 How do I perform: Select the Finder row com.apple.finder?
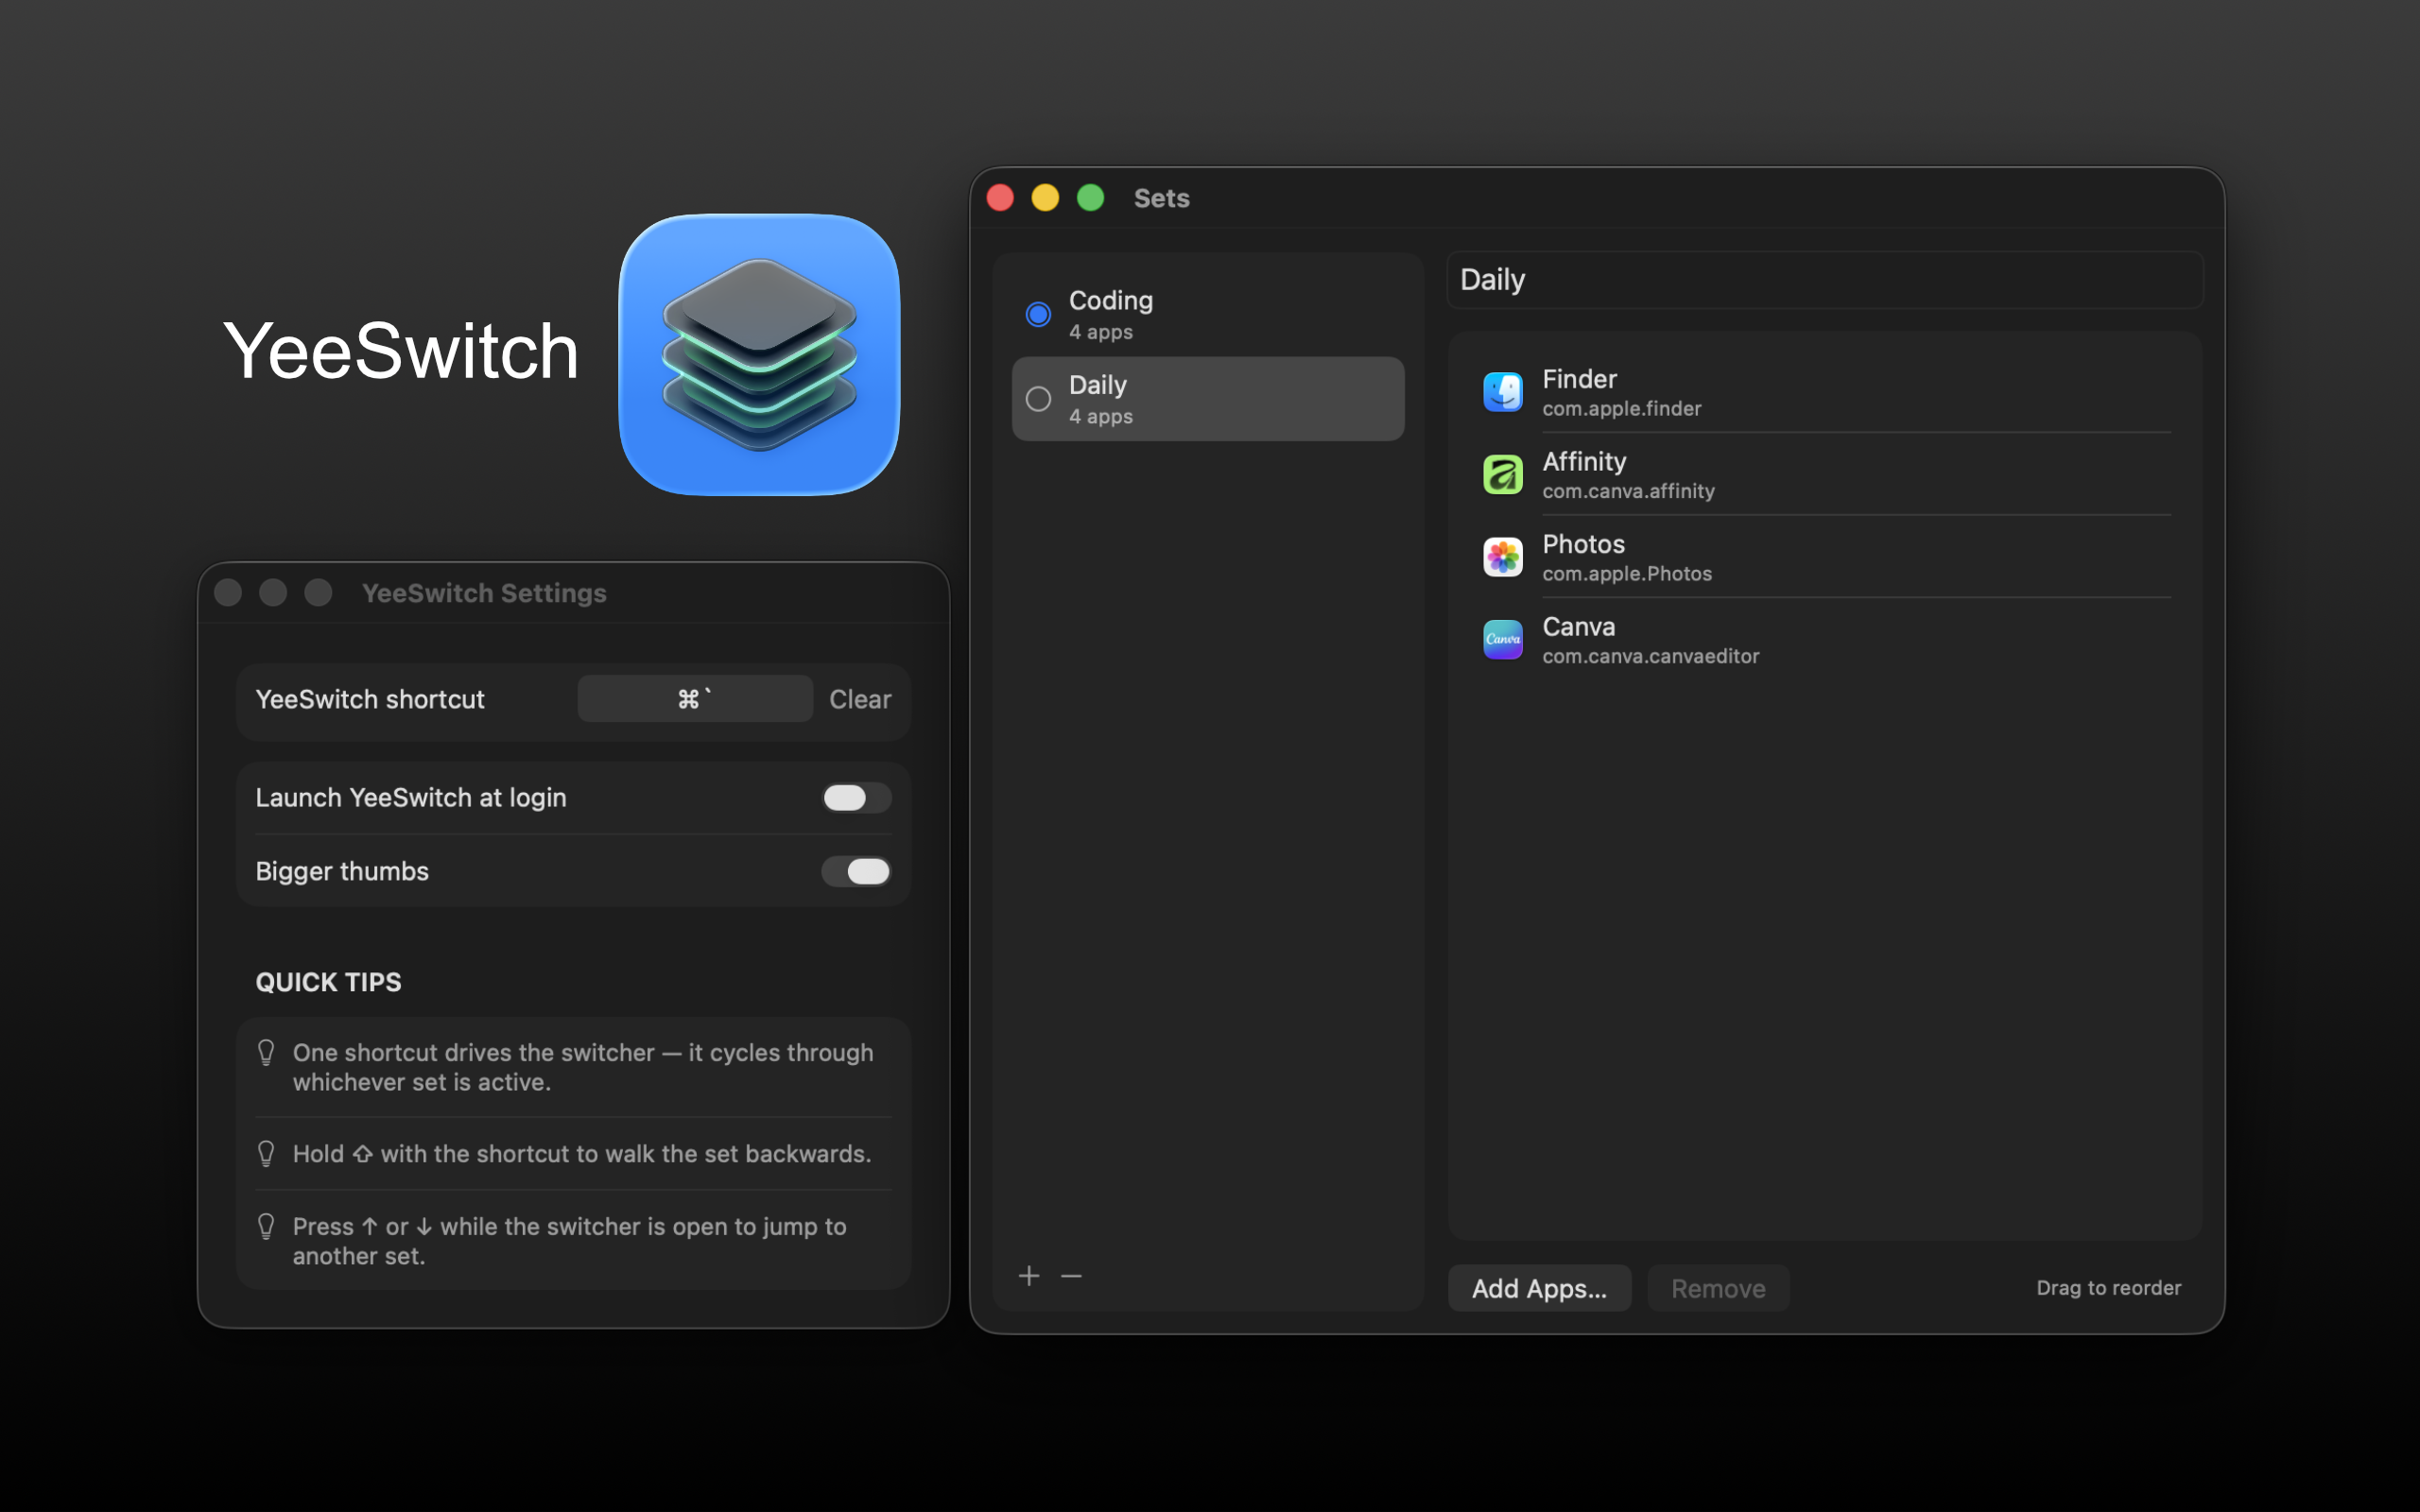click(1825, 392)
